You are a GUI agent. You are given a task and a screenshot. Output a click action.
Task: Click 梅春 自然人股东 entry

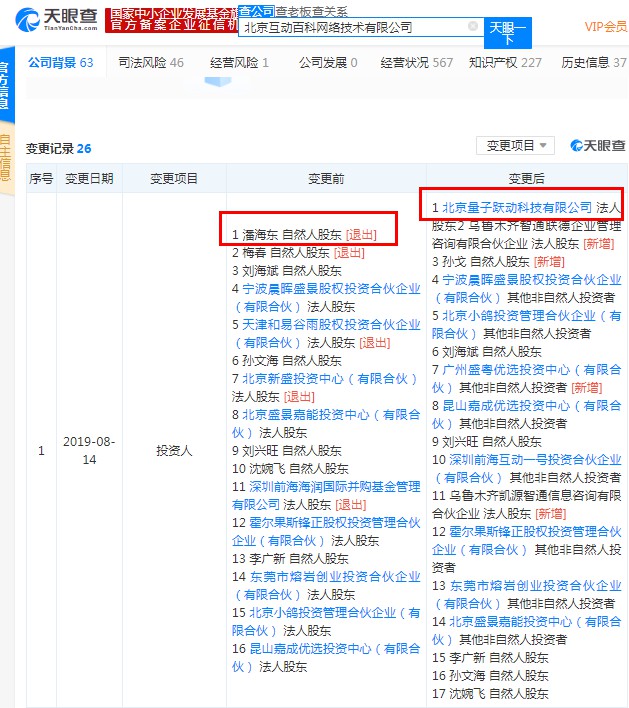click(298, 252)
